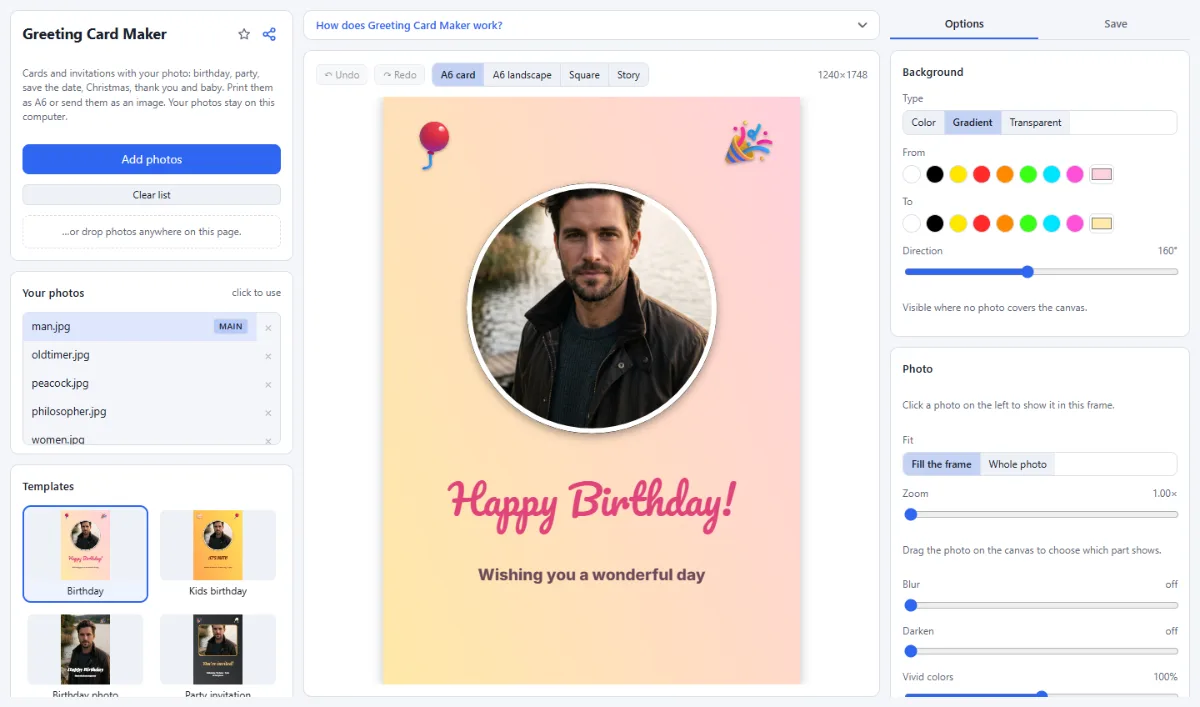
Task: Choose the Birthday photo template
Action: click(85, 655)
